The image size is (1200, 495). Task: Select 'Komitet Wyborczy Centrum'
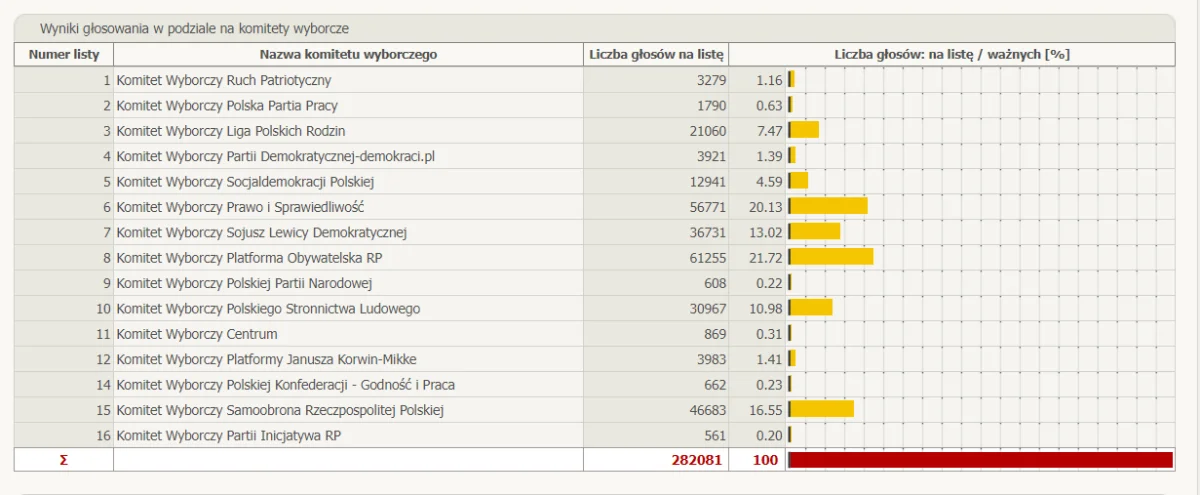tap(197, 334)
